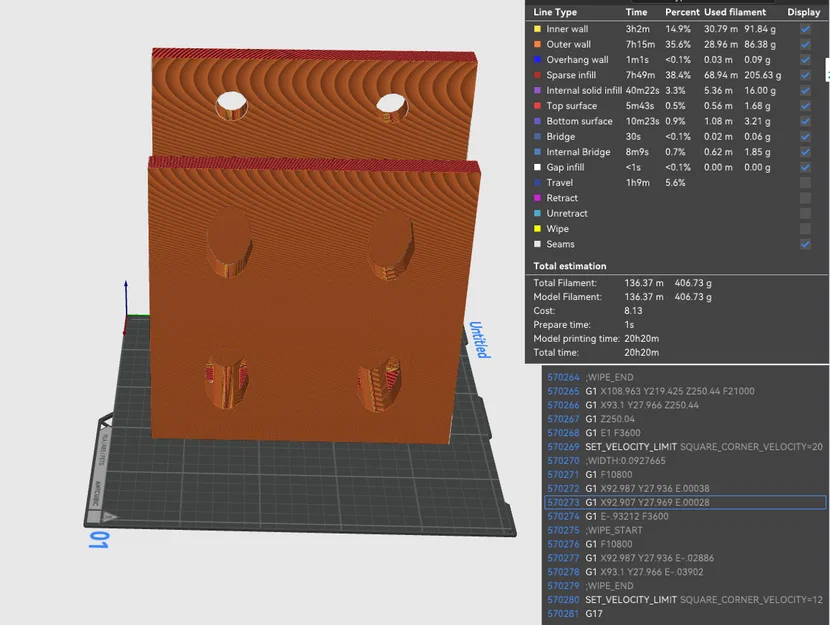The image size is (830, 625).
Task: Click Total time 20h20m value
Action: coord(642,352)
